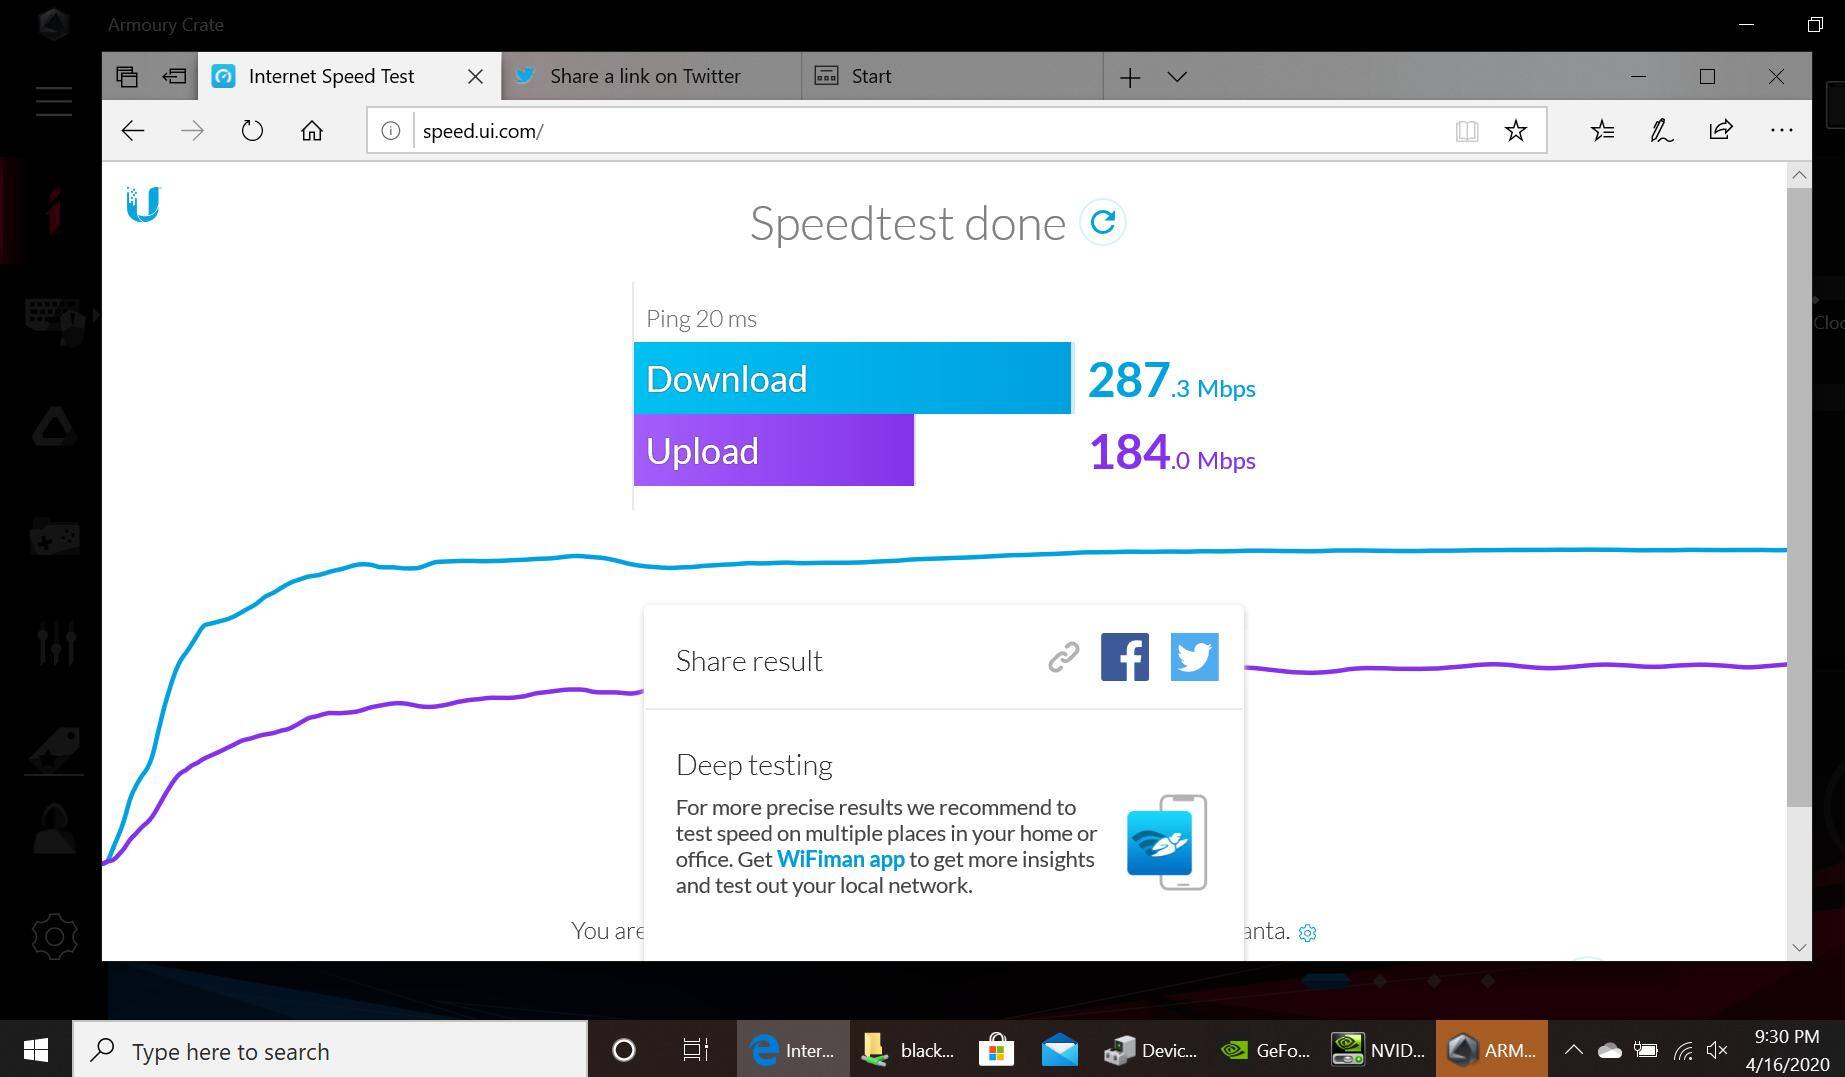Show hidden system tray icons

[1573, 1050]
